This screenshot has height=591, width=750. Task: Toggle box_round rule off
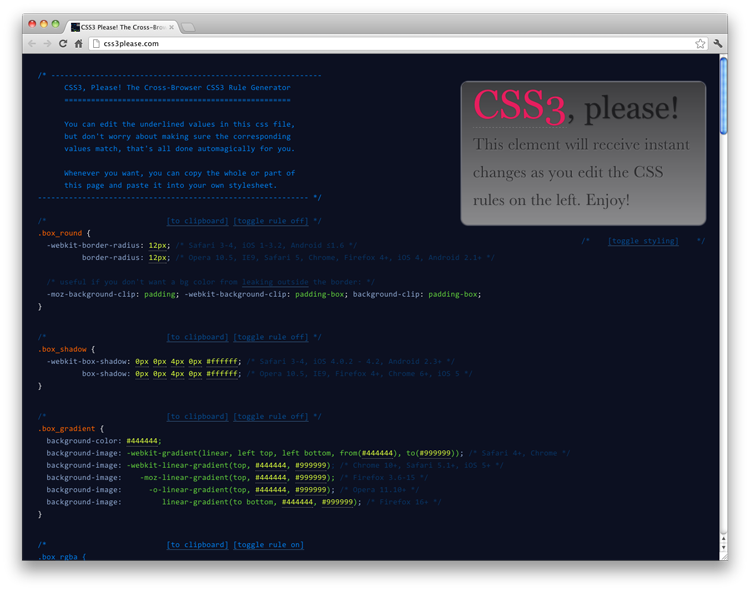pos(271,221)
